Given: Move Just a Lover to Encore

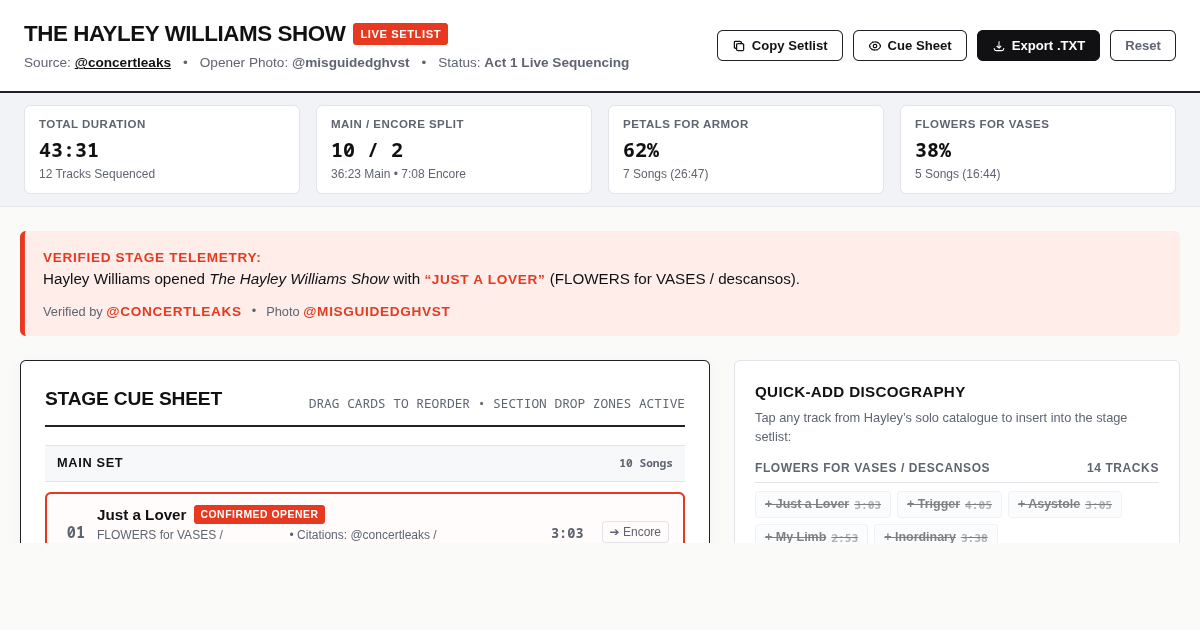Looking at the screenshot, I should tap(635, 532).
